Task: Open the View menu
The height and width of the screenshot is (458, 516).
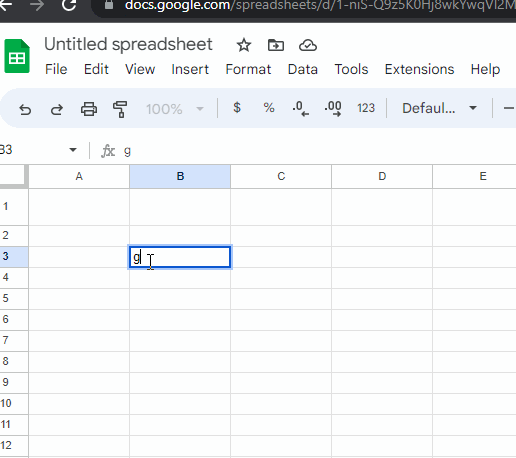Action: (140, 69)
